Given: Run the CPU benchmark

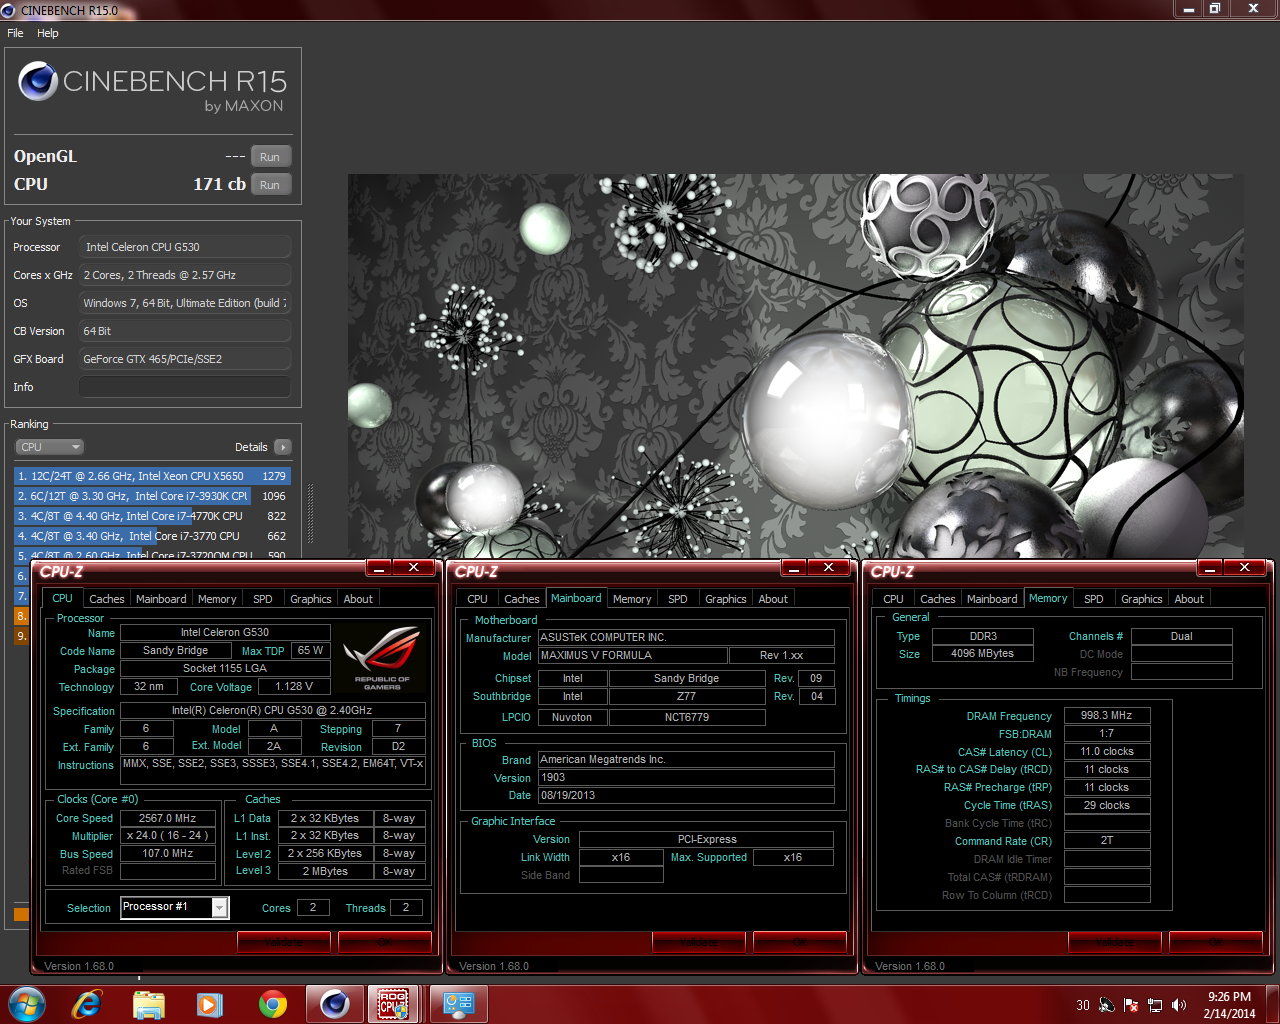Looking at the screenshot, I should coord(270,185).
